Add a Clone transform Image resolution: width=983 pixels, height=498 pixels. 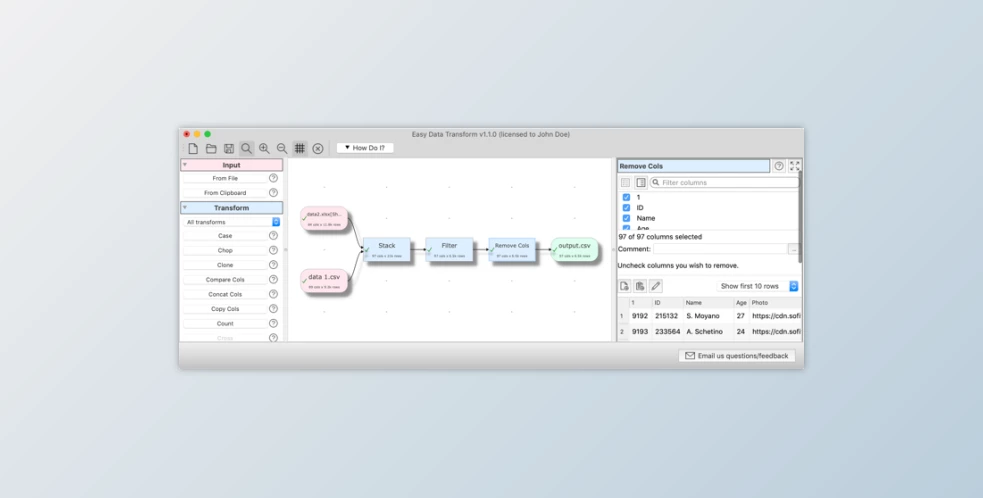pyautogui.click(x=225, y=265)
